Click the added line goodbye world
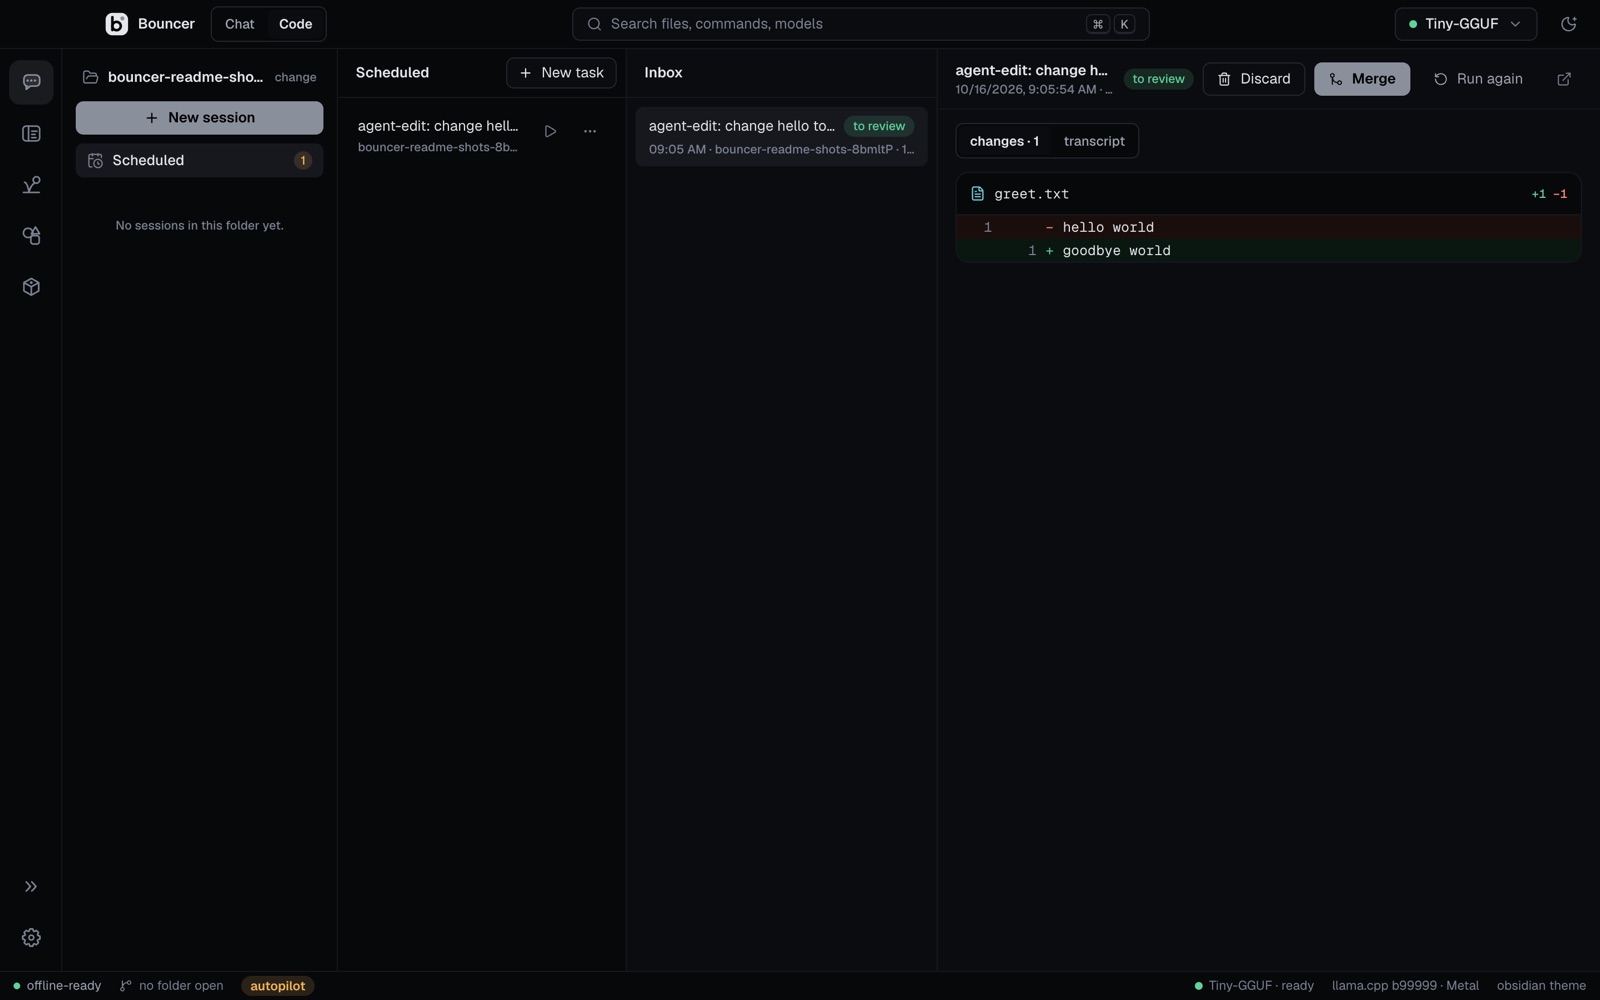The height and width of the screenshot is (1000, 1600). (x=1268, y=251)
